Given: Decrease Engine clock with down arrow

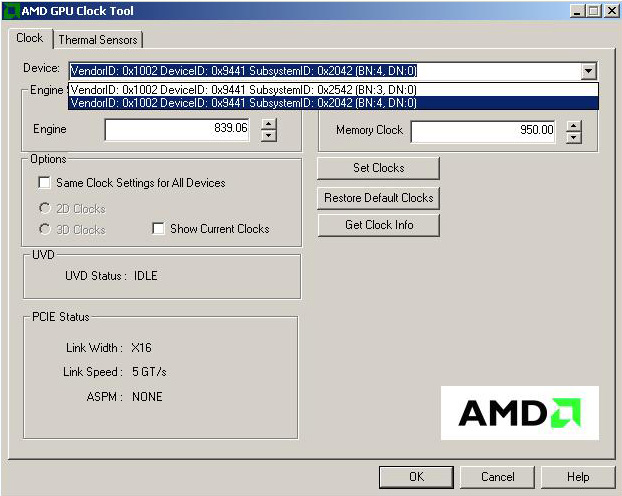Looking at the screenshot, I should click(268, 136).
